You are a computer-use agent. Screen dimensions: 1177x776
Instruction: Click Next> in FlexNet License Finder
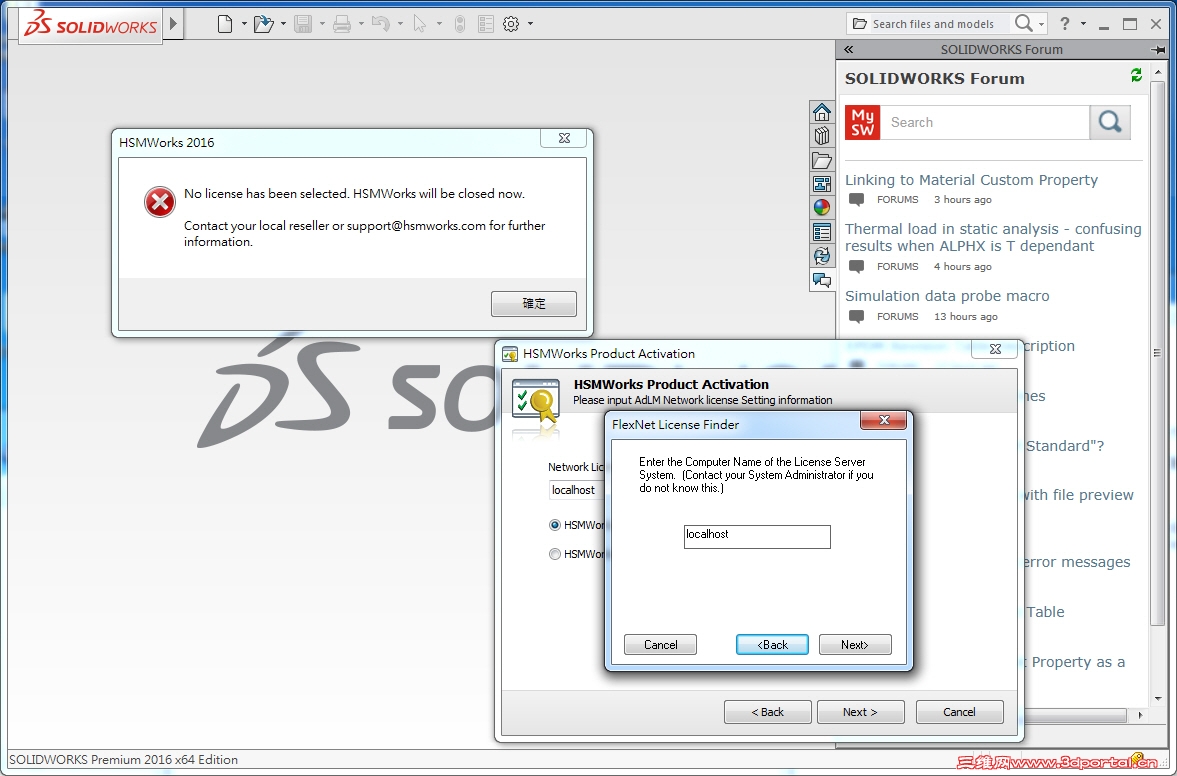855,645
